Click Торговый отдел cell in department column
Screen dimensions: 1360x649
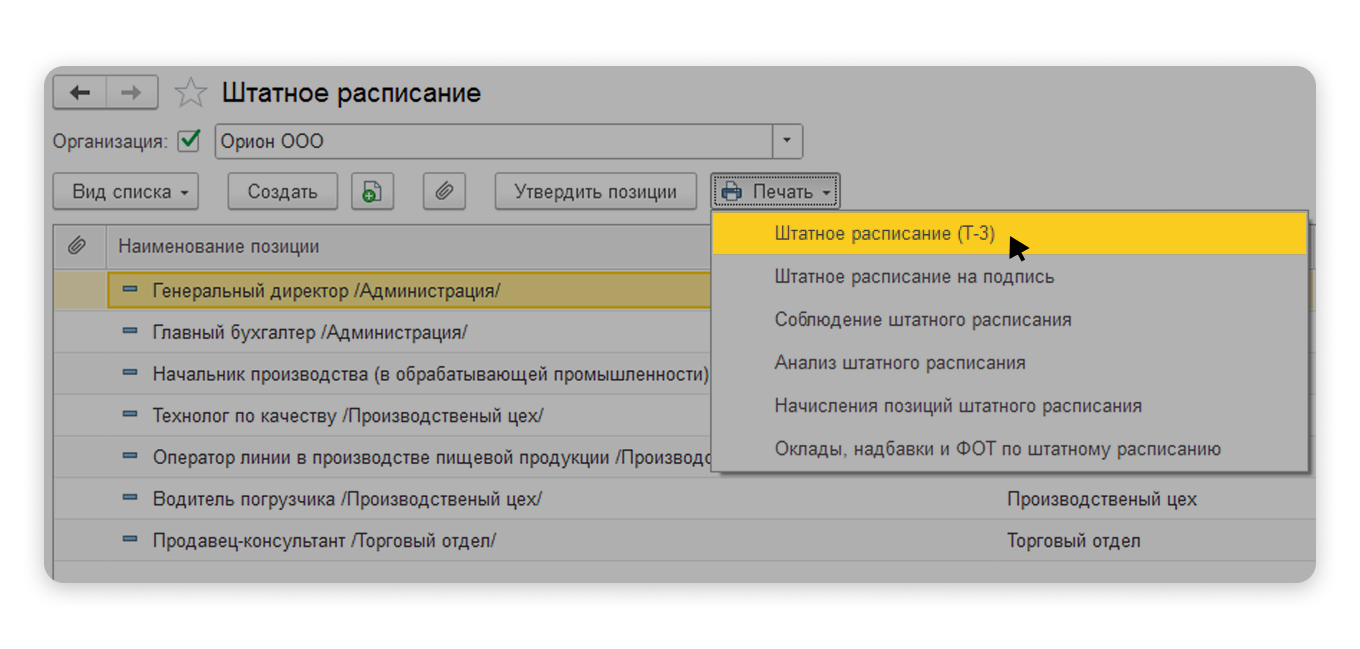[x=1074, y=541]
